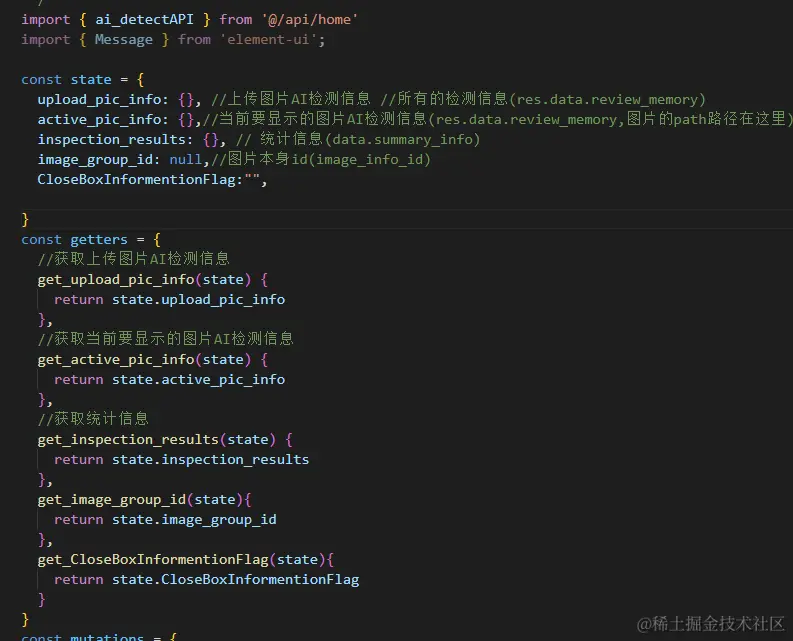Click the image_group_id property in state
The width and height of the screenshot is (793, 641).
(95, 159)
